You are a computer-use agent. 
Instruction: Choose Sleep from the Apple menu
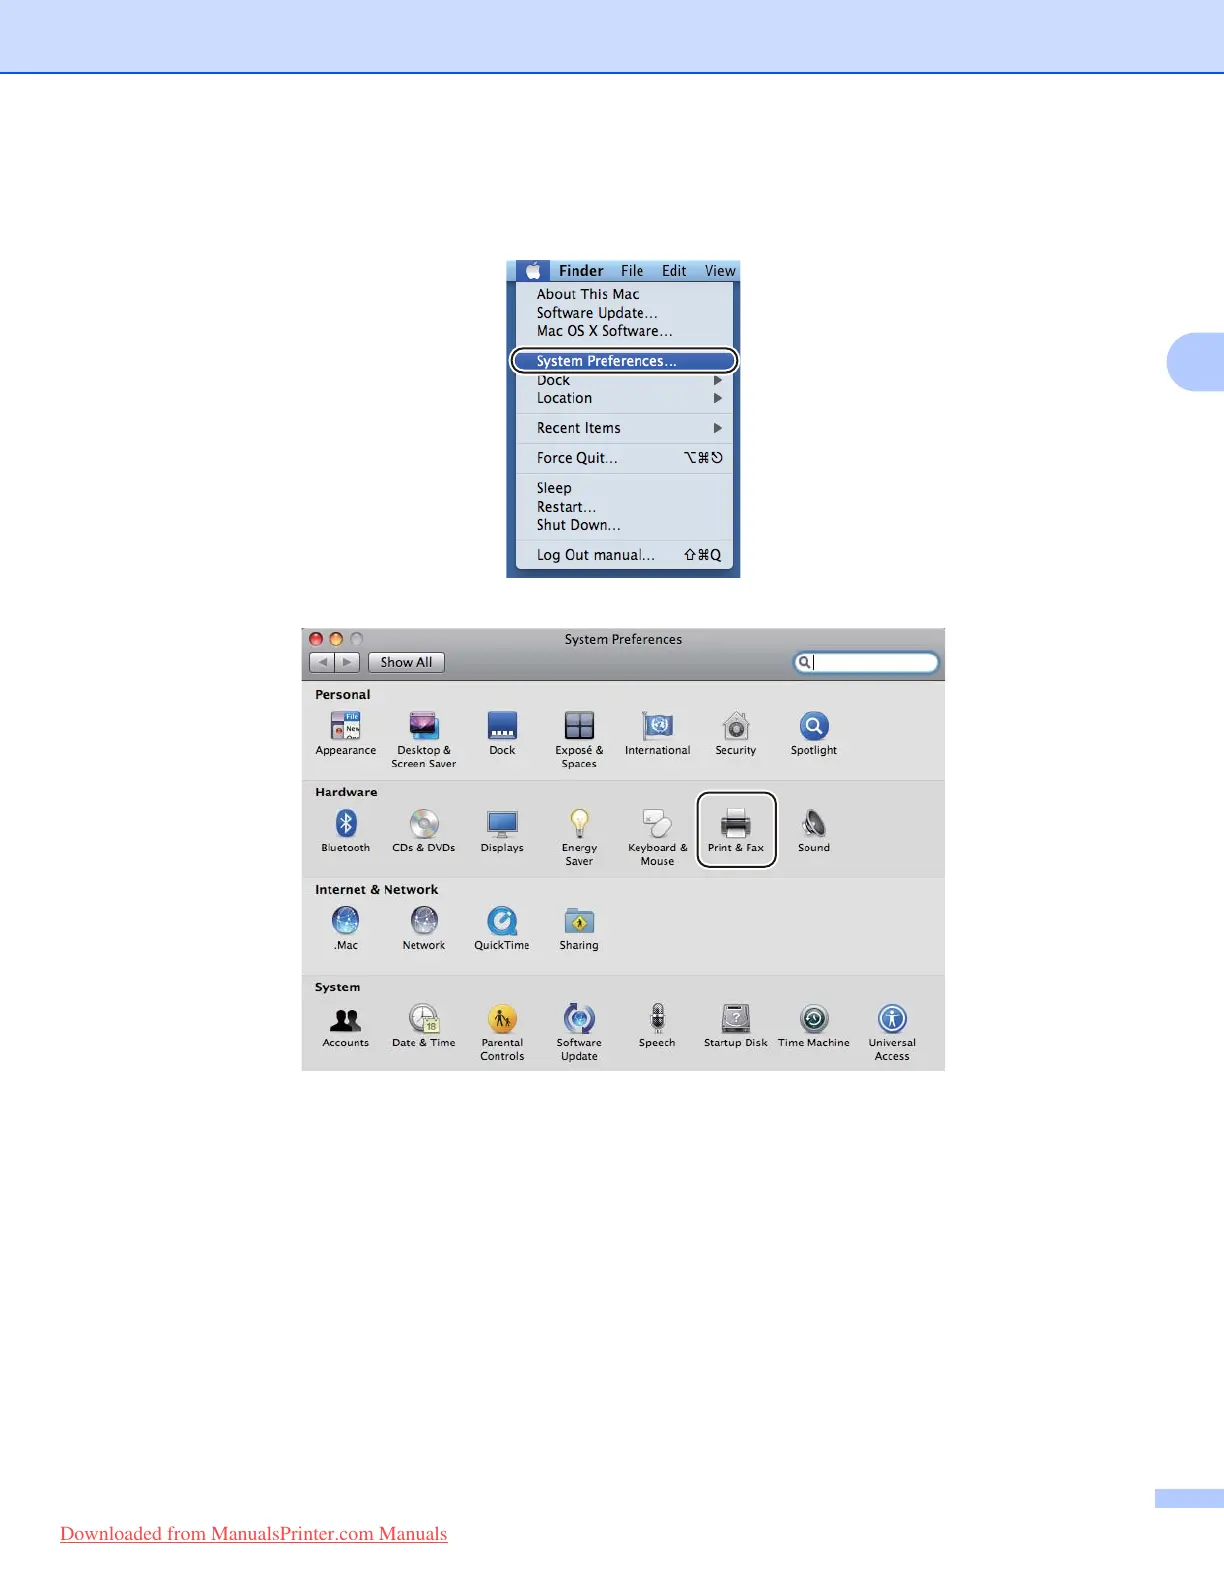pyautogui.click(x=625, y=488)
